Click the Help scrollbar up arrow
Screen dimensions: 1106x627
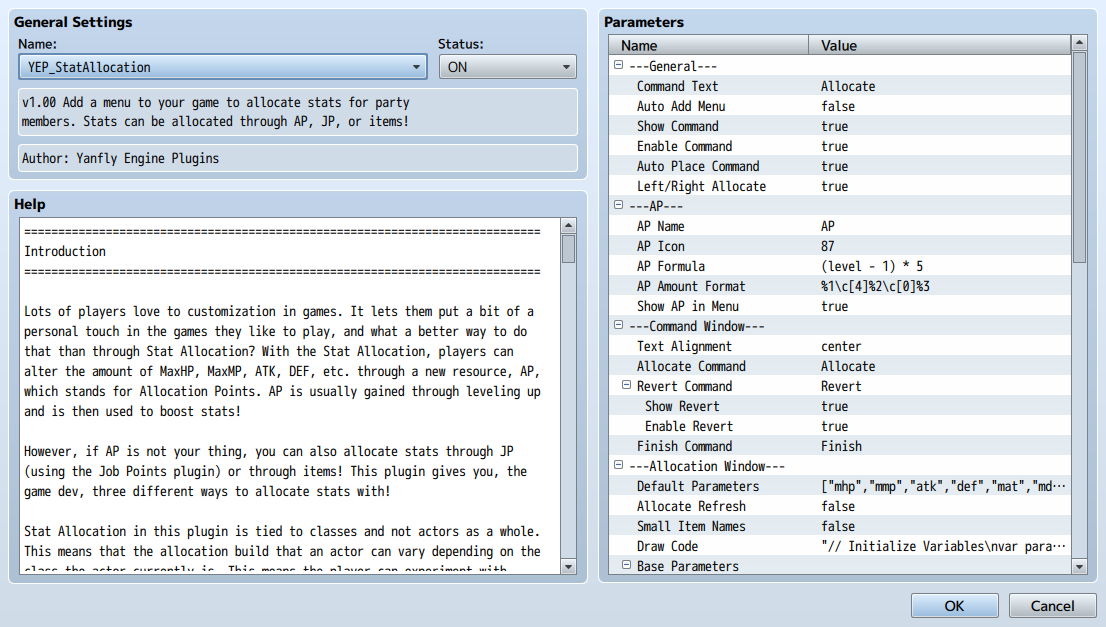point(569,226)
